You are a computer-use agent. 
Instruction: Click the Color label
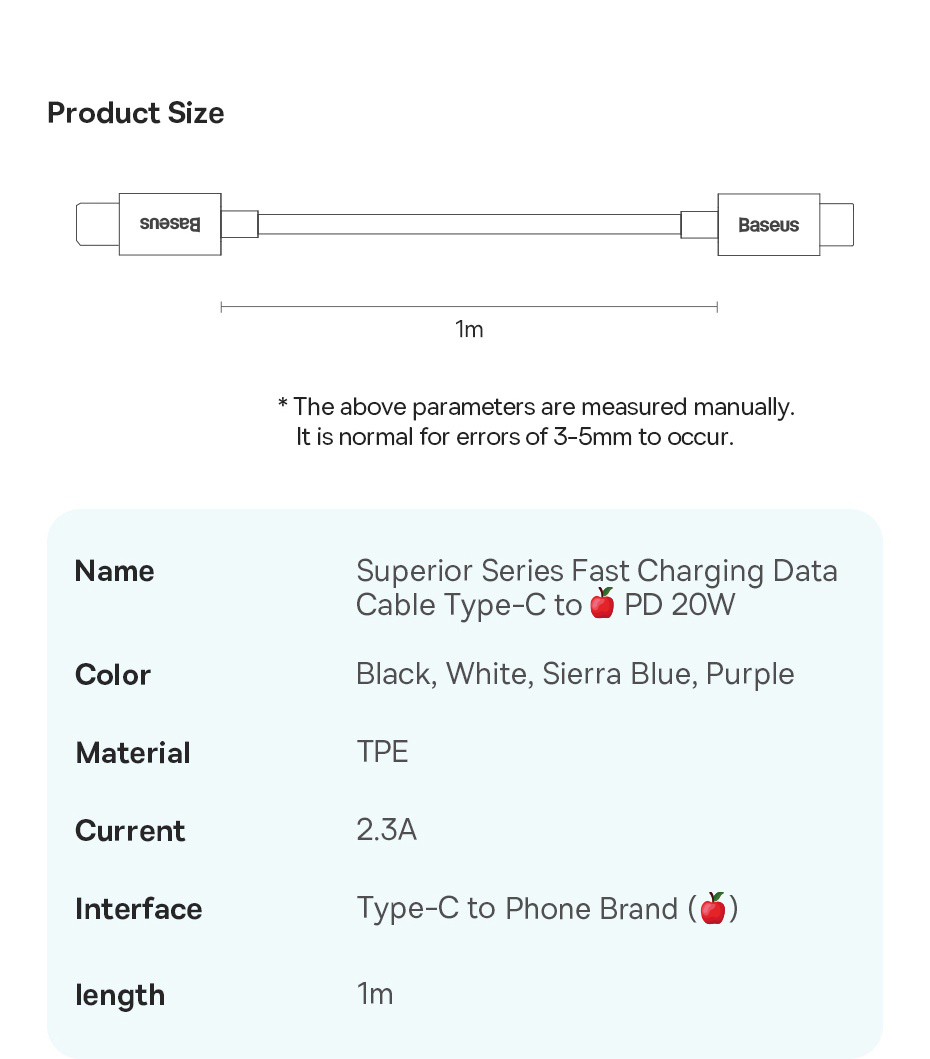tap(113, 675)
